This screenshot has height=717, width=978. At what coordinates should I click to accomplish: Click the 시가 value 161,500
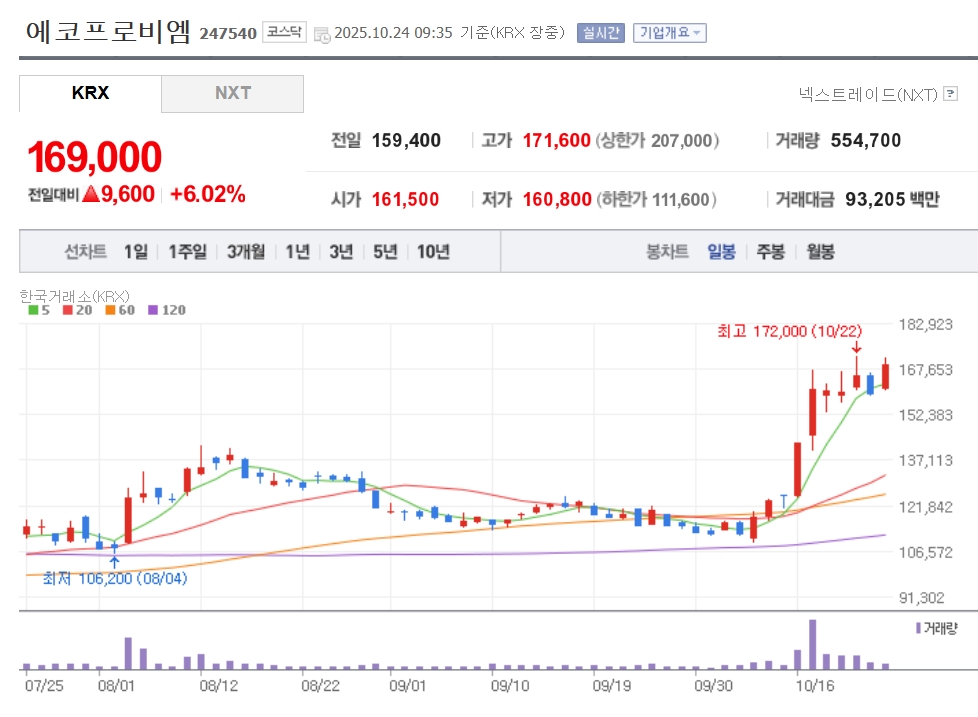tap(405, 200)
